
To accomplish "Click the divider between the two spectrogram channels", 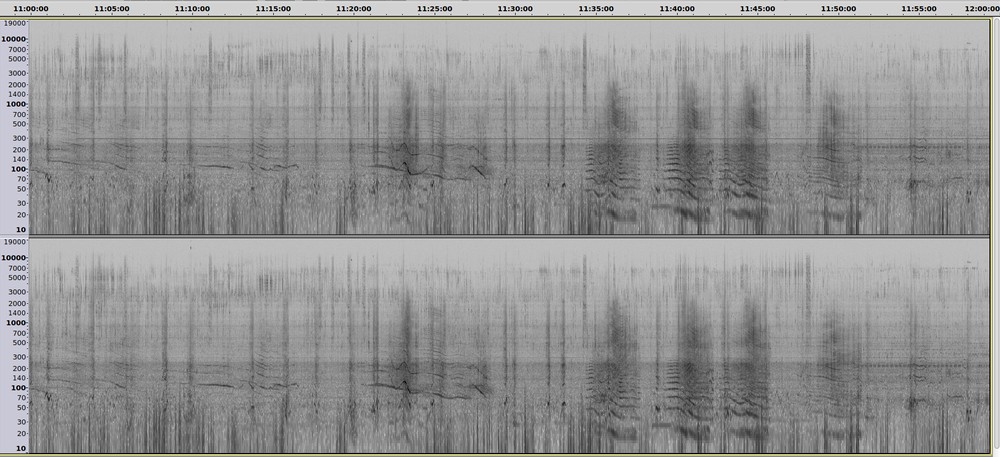I will (500, 236).
